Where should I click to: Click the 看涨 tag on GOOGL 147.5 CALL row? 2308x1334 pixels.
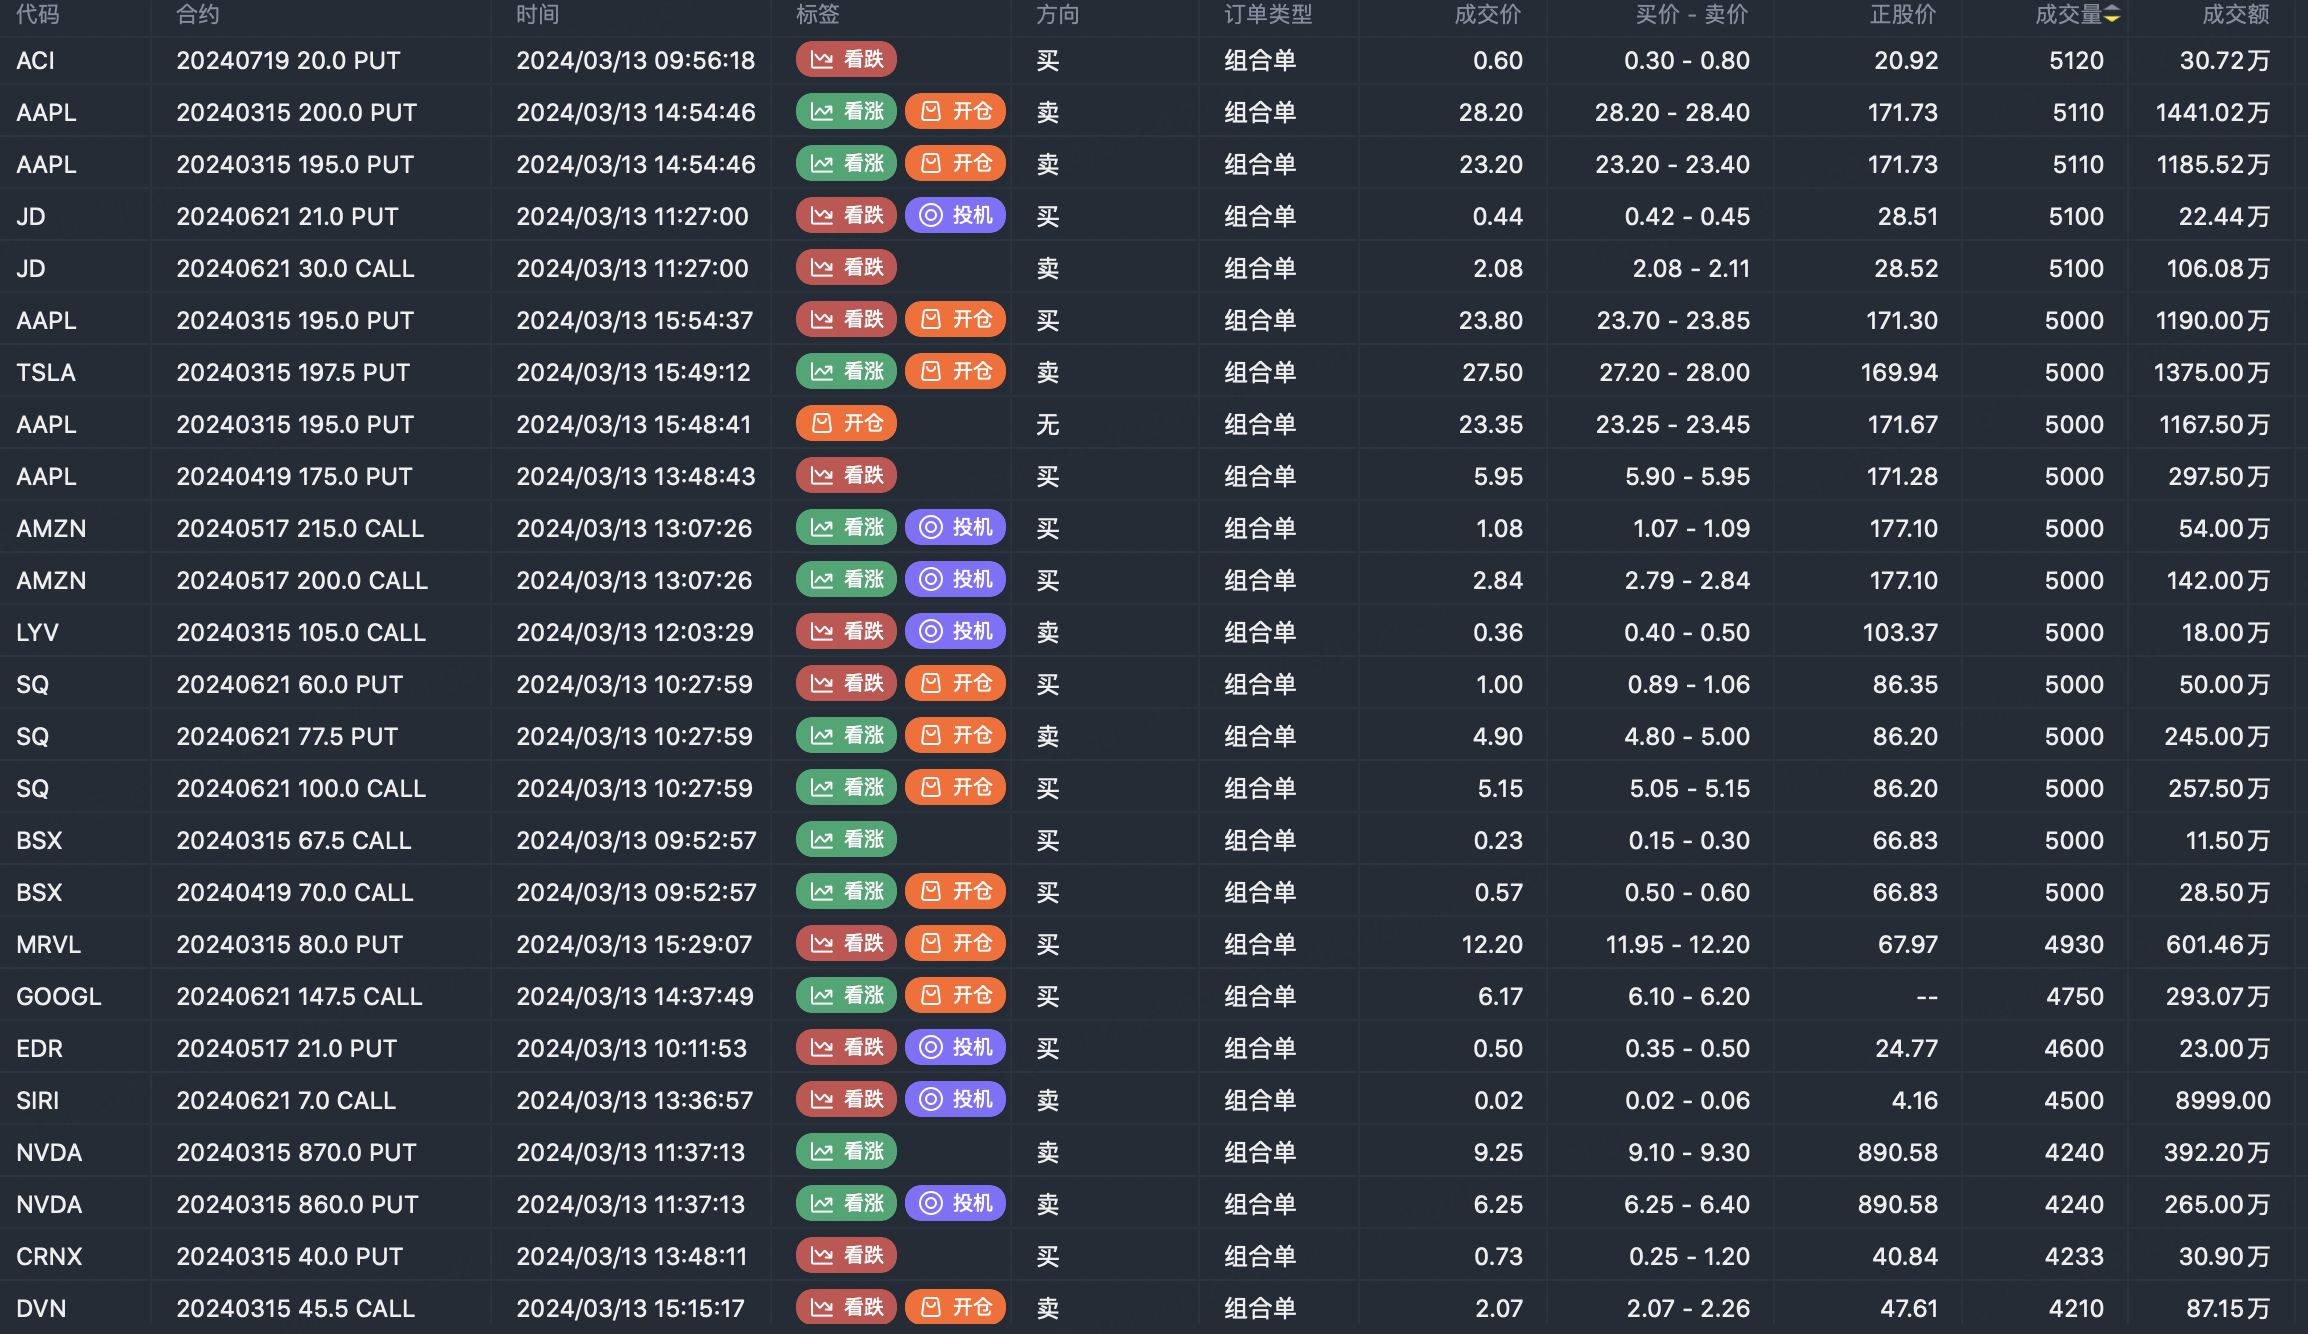coord(846,996)
